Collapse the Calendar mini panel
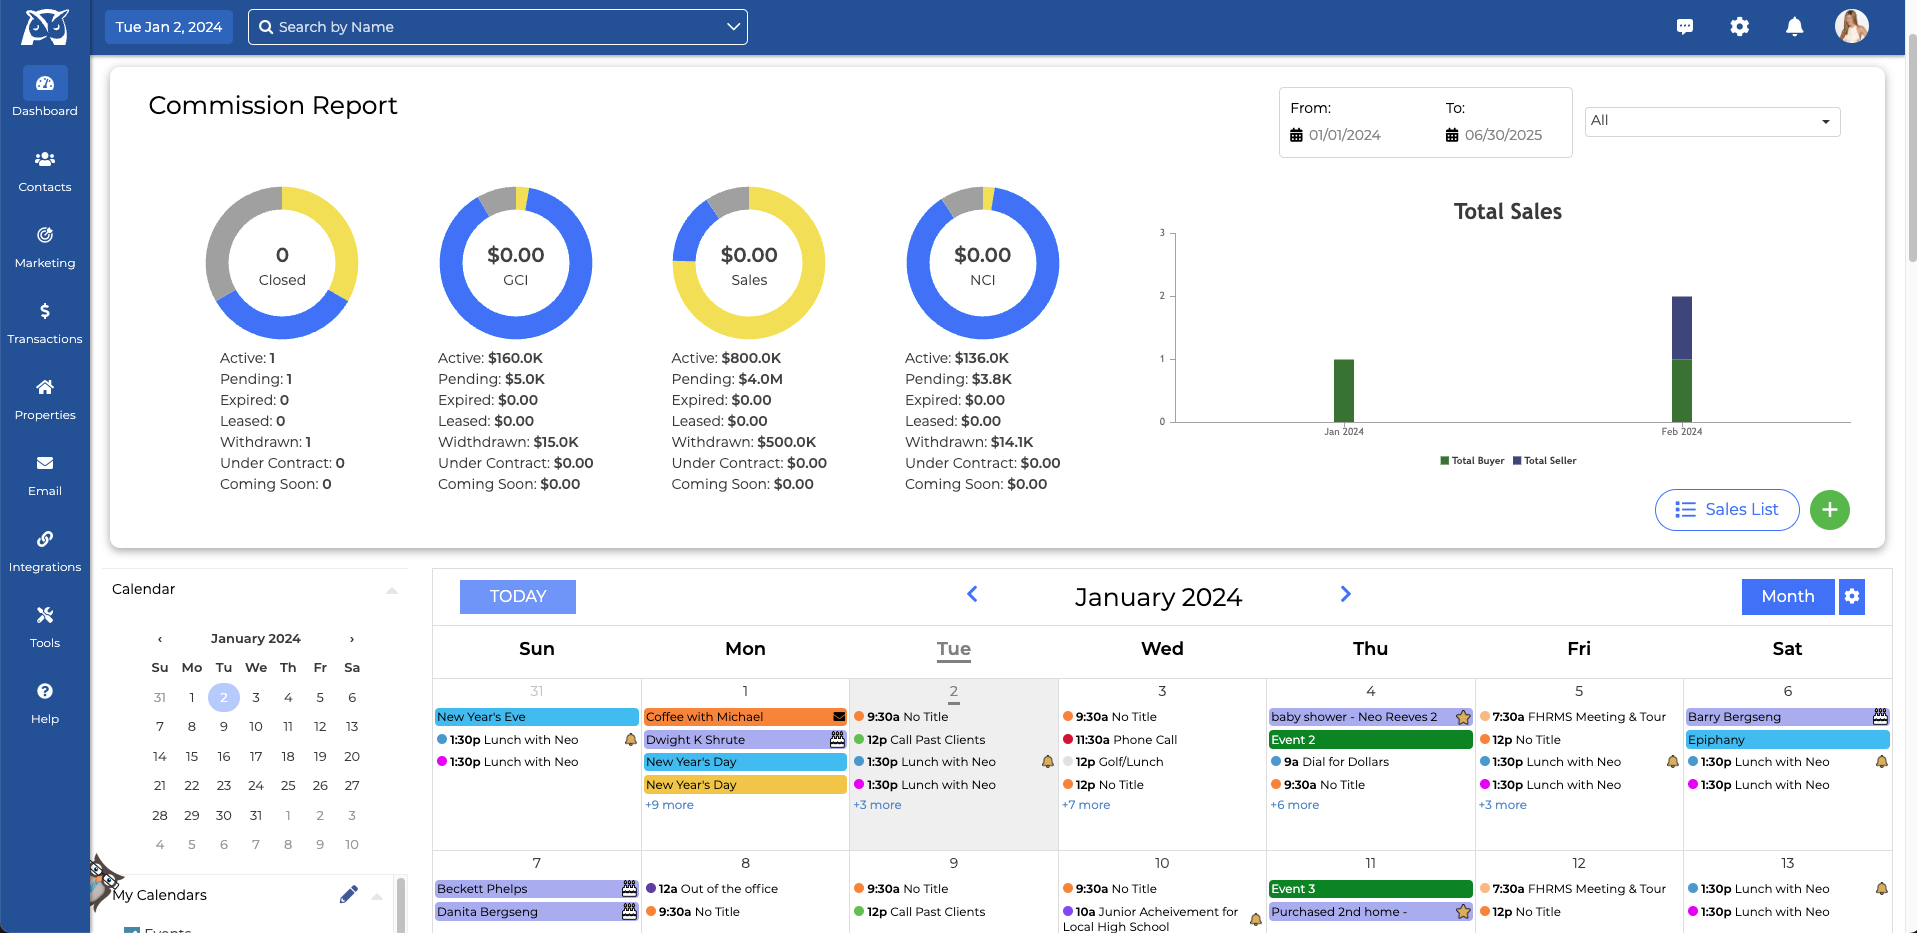Viewport: 1917px width, 933px height. coord(392,590)
